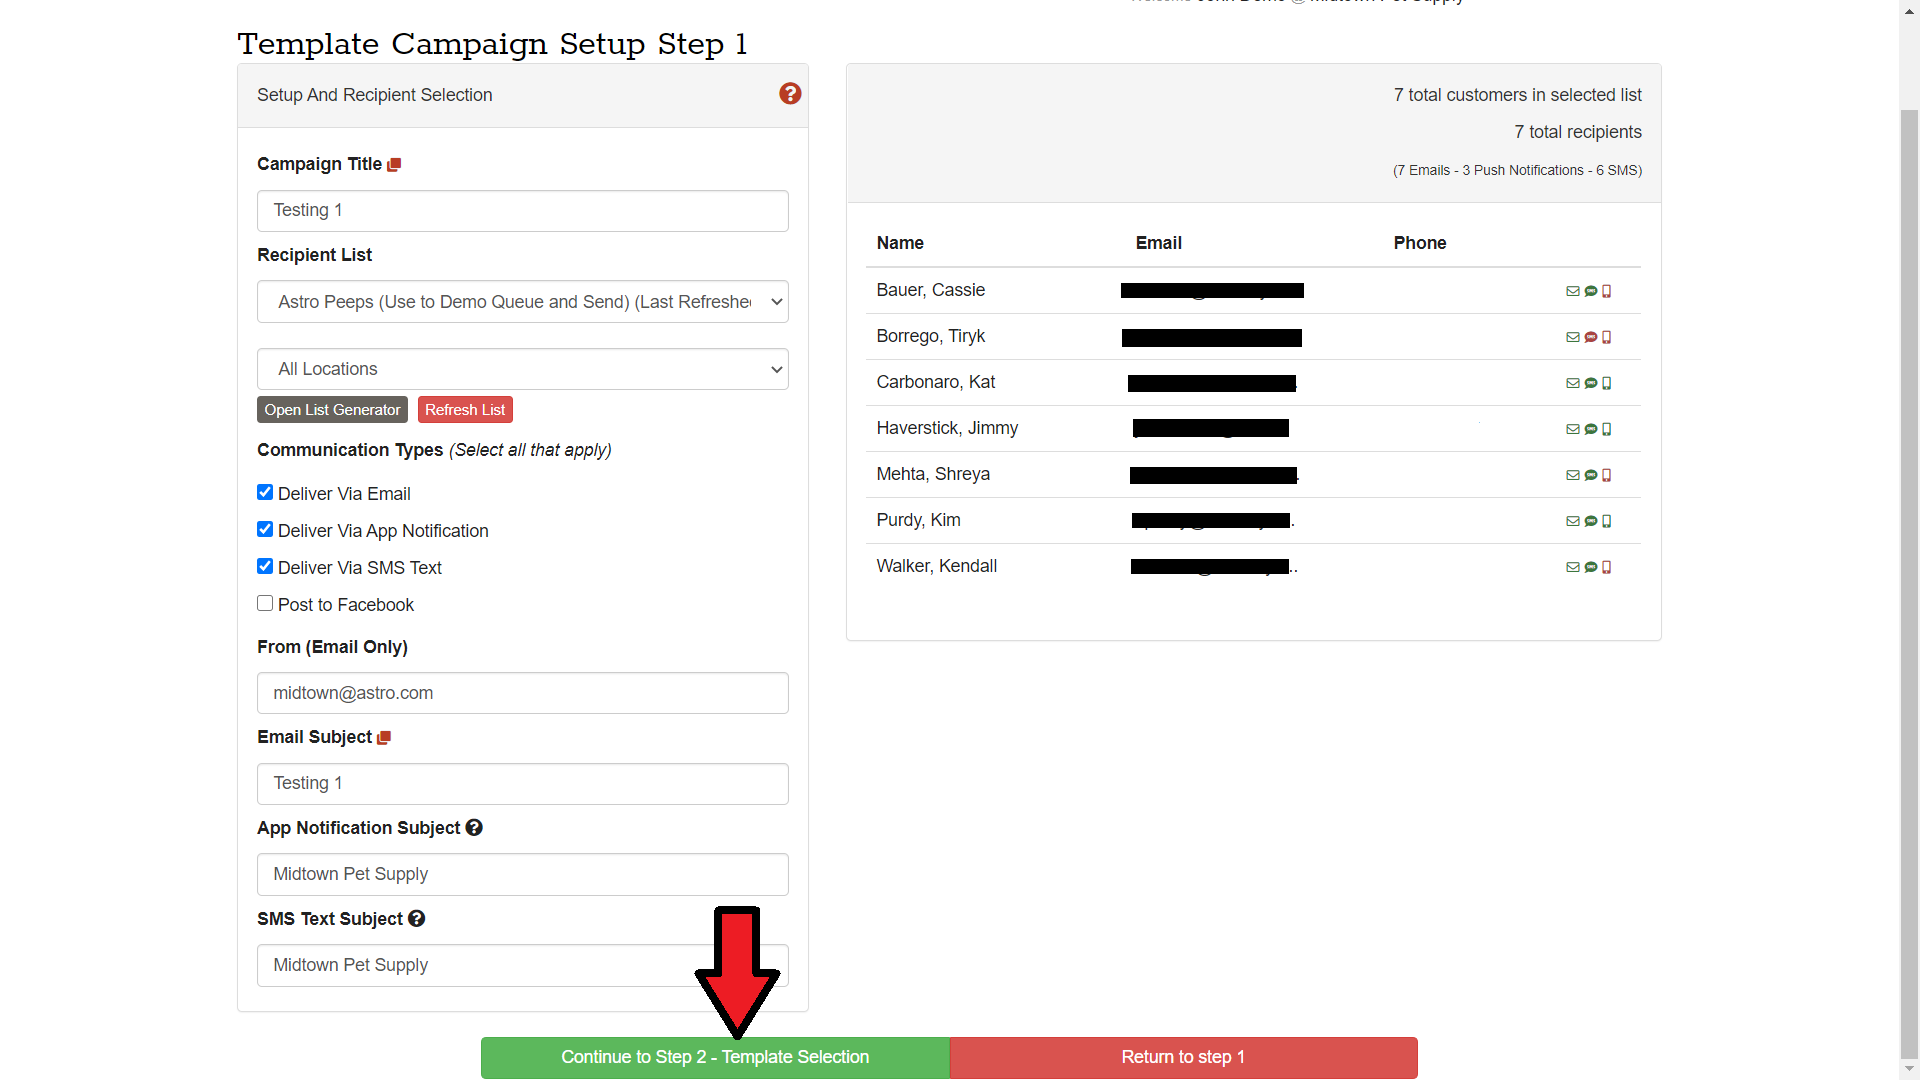Click SMS bubble icon for Walker, Kendall
Image resolution: width=1920 pixels, height=1080 pixels.
[1590, 567]
